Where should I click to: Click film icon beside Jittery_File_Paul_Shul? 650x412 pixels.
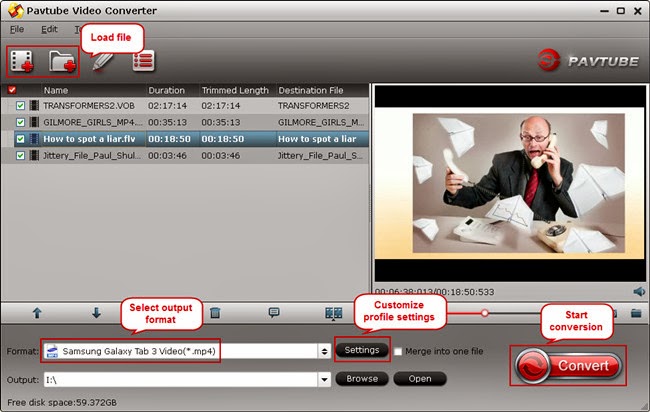point(34,155)
